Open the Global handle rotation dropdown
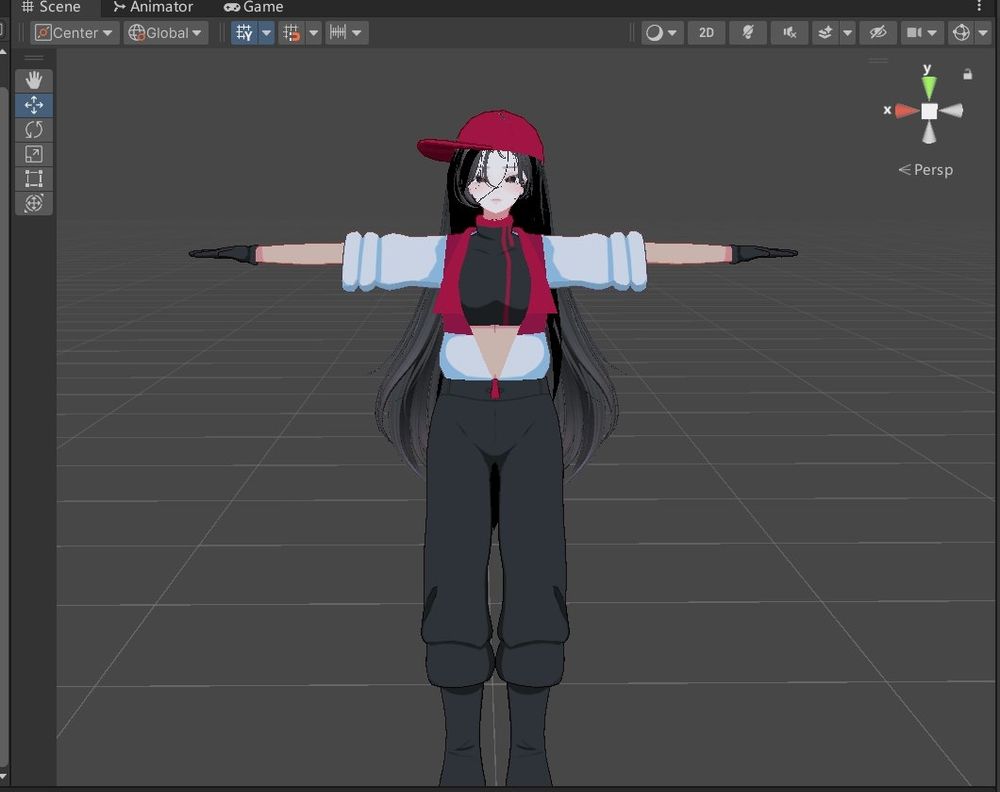 coord(166,33)
